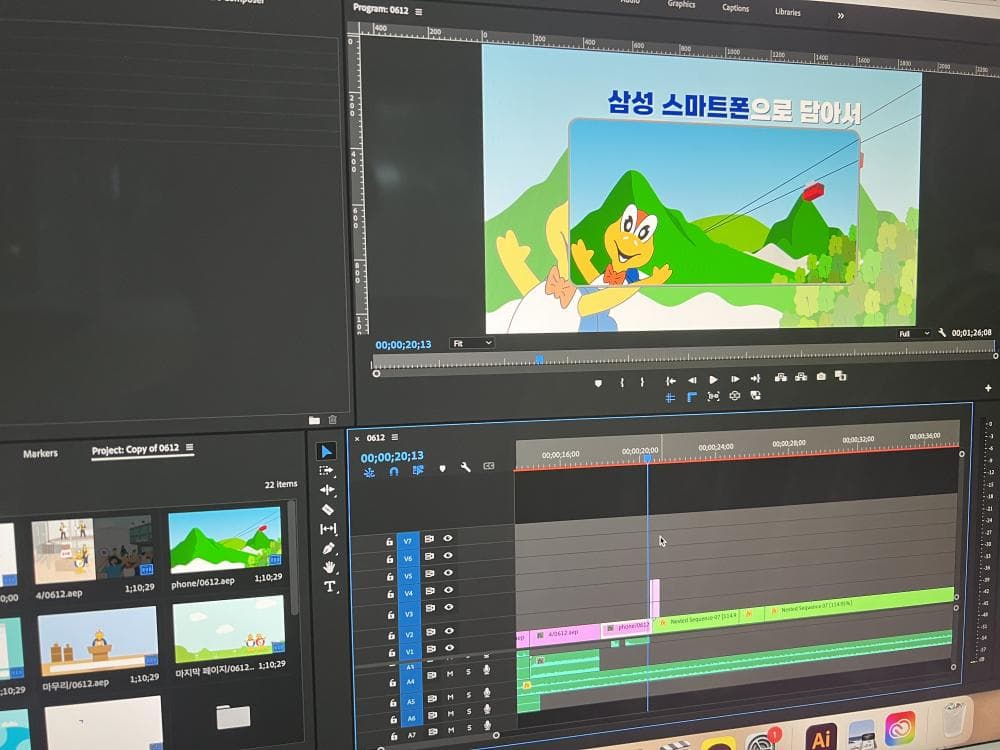Screen dimensions: 1000x750
Task: Toggle closed captions track button in timeline
Action: (489, 466)
